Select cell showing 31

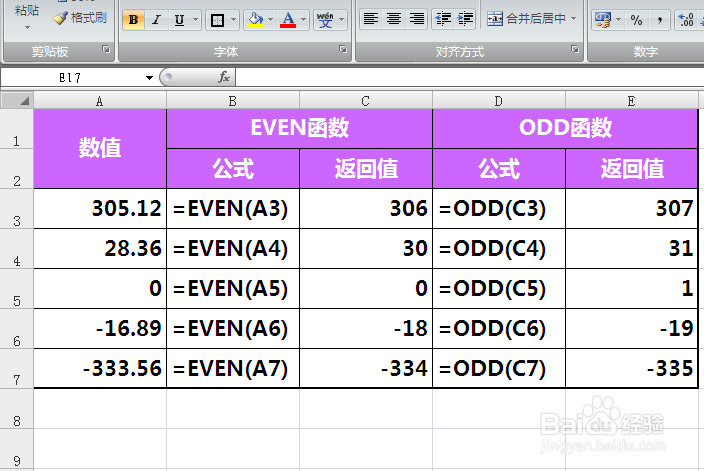(x=631, y=248)
